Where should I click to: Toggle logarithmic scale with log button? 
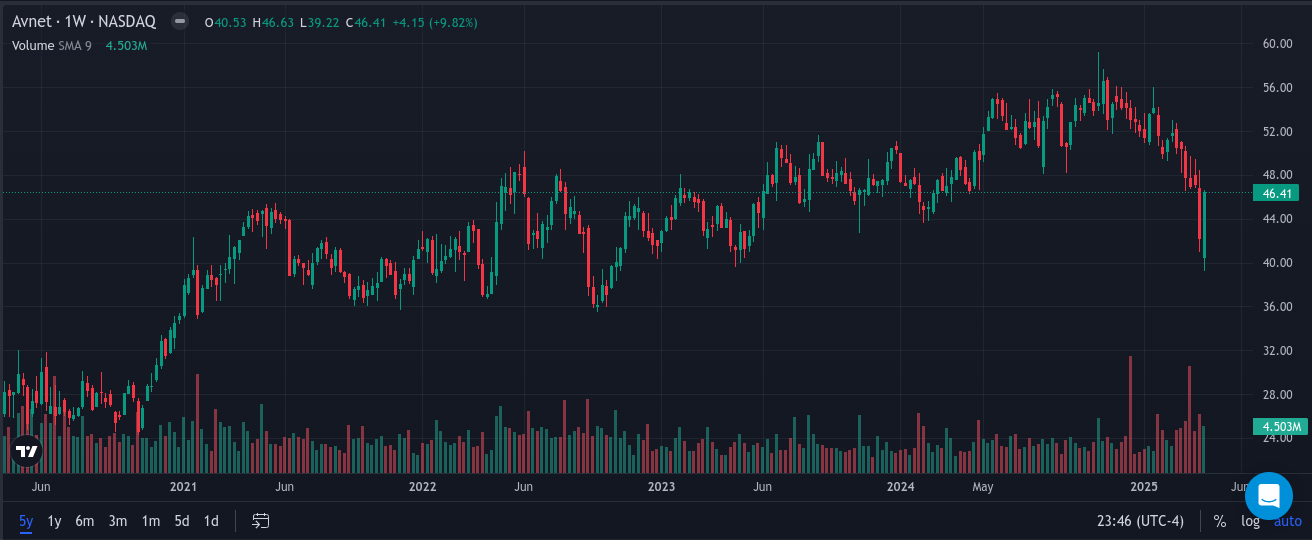tap(1250, 521)
